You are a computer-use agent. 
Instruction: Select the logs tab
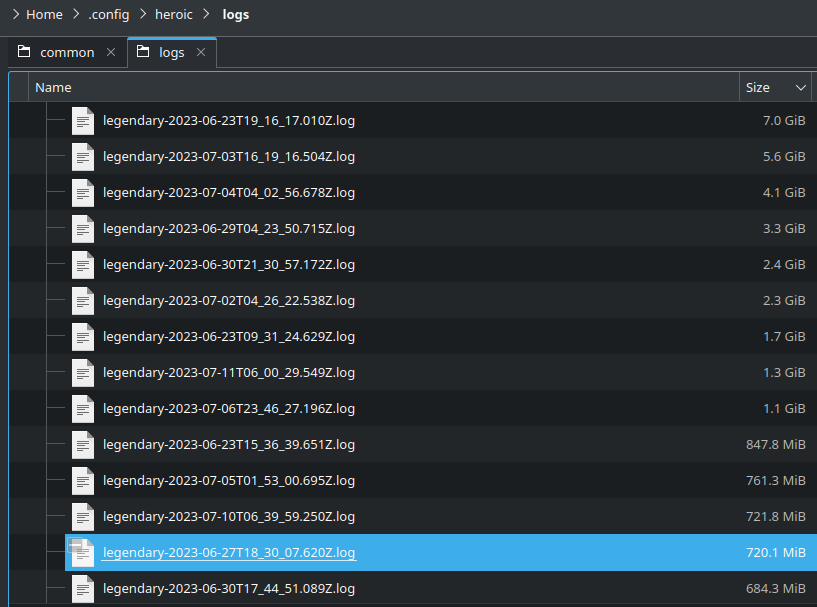click(x=171, y=51)
